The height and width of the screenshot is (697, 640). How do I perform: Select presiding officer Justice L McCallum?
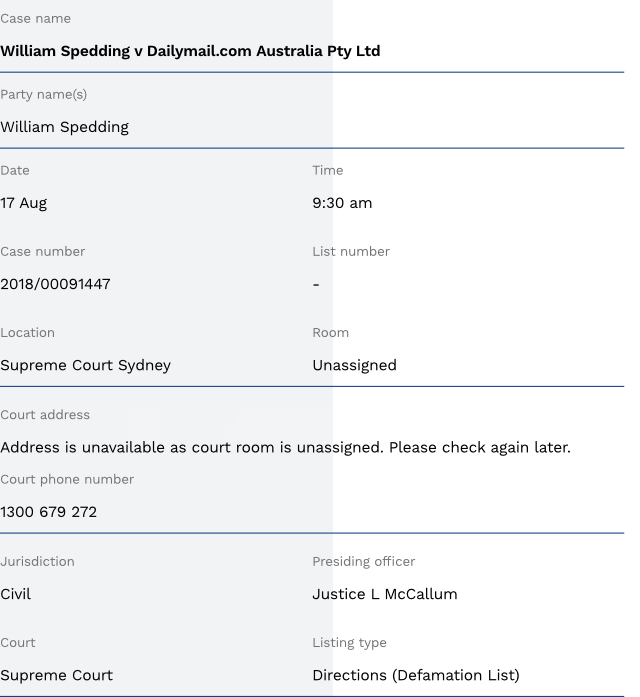pyautogui.click(x=384, y=594)
